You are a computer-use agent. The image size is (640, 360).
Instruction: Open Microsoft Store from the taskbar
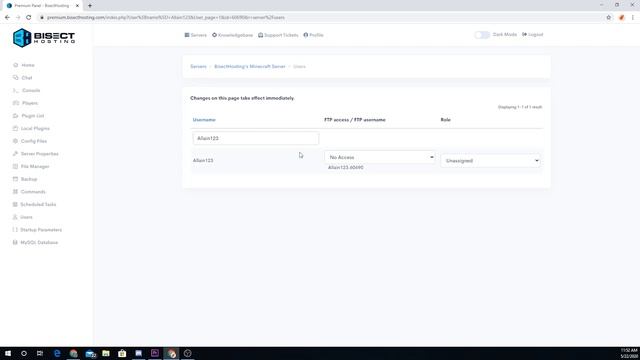(122, 353)
